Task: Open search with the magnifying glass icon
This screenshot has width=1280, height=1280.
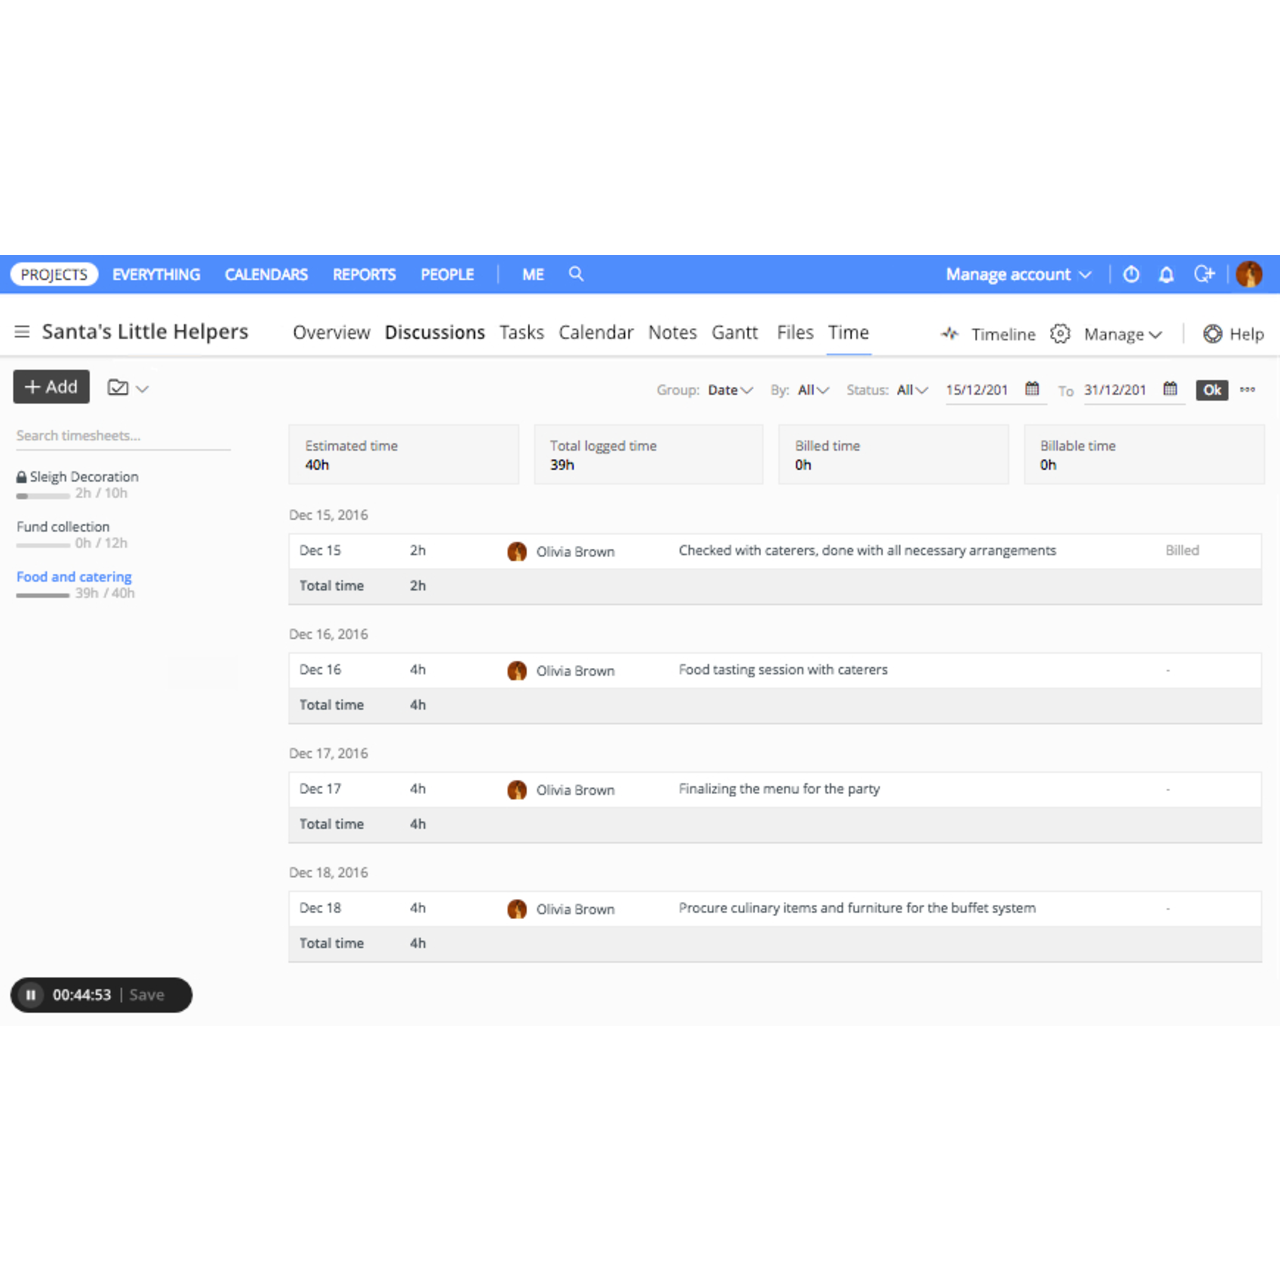Action: [x=576, y=273]
